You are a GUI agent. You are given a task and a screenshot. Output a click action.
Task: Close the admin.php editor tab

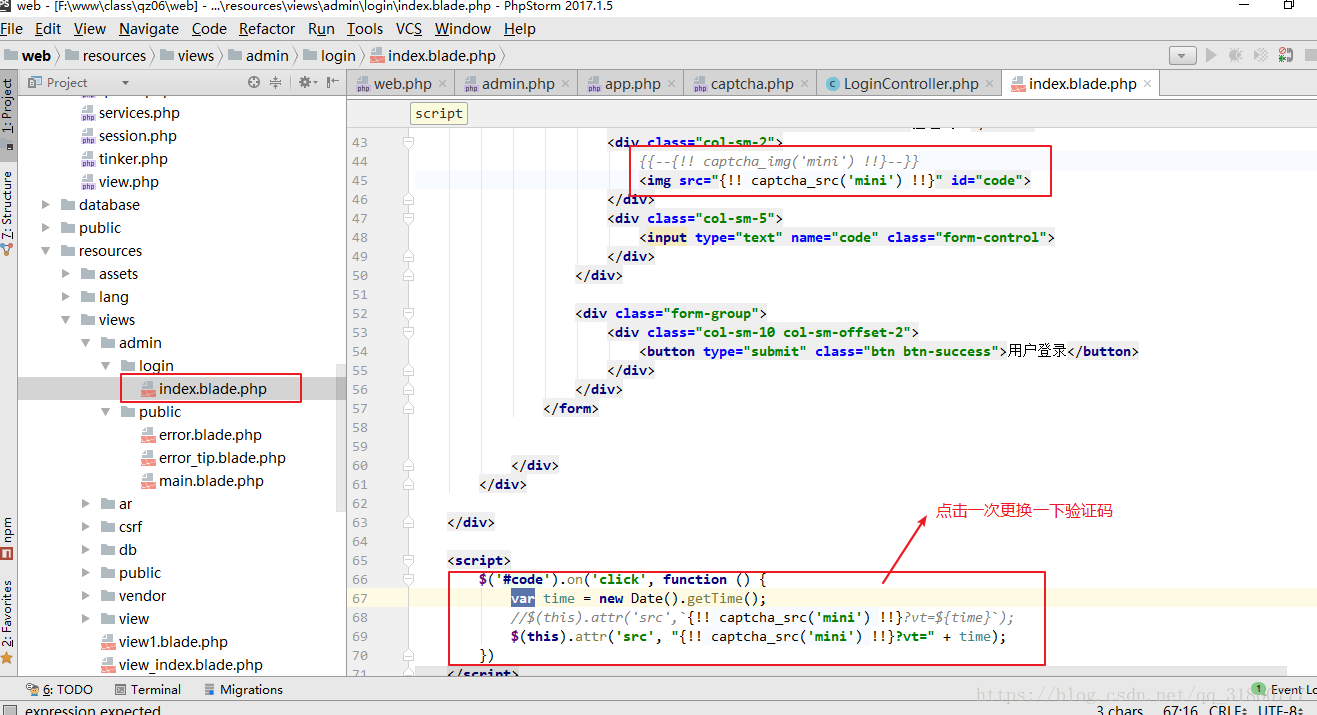pyautogui.click(x=565, y=84)
